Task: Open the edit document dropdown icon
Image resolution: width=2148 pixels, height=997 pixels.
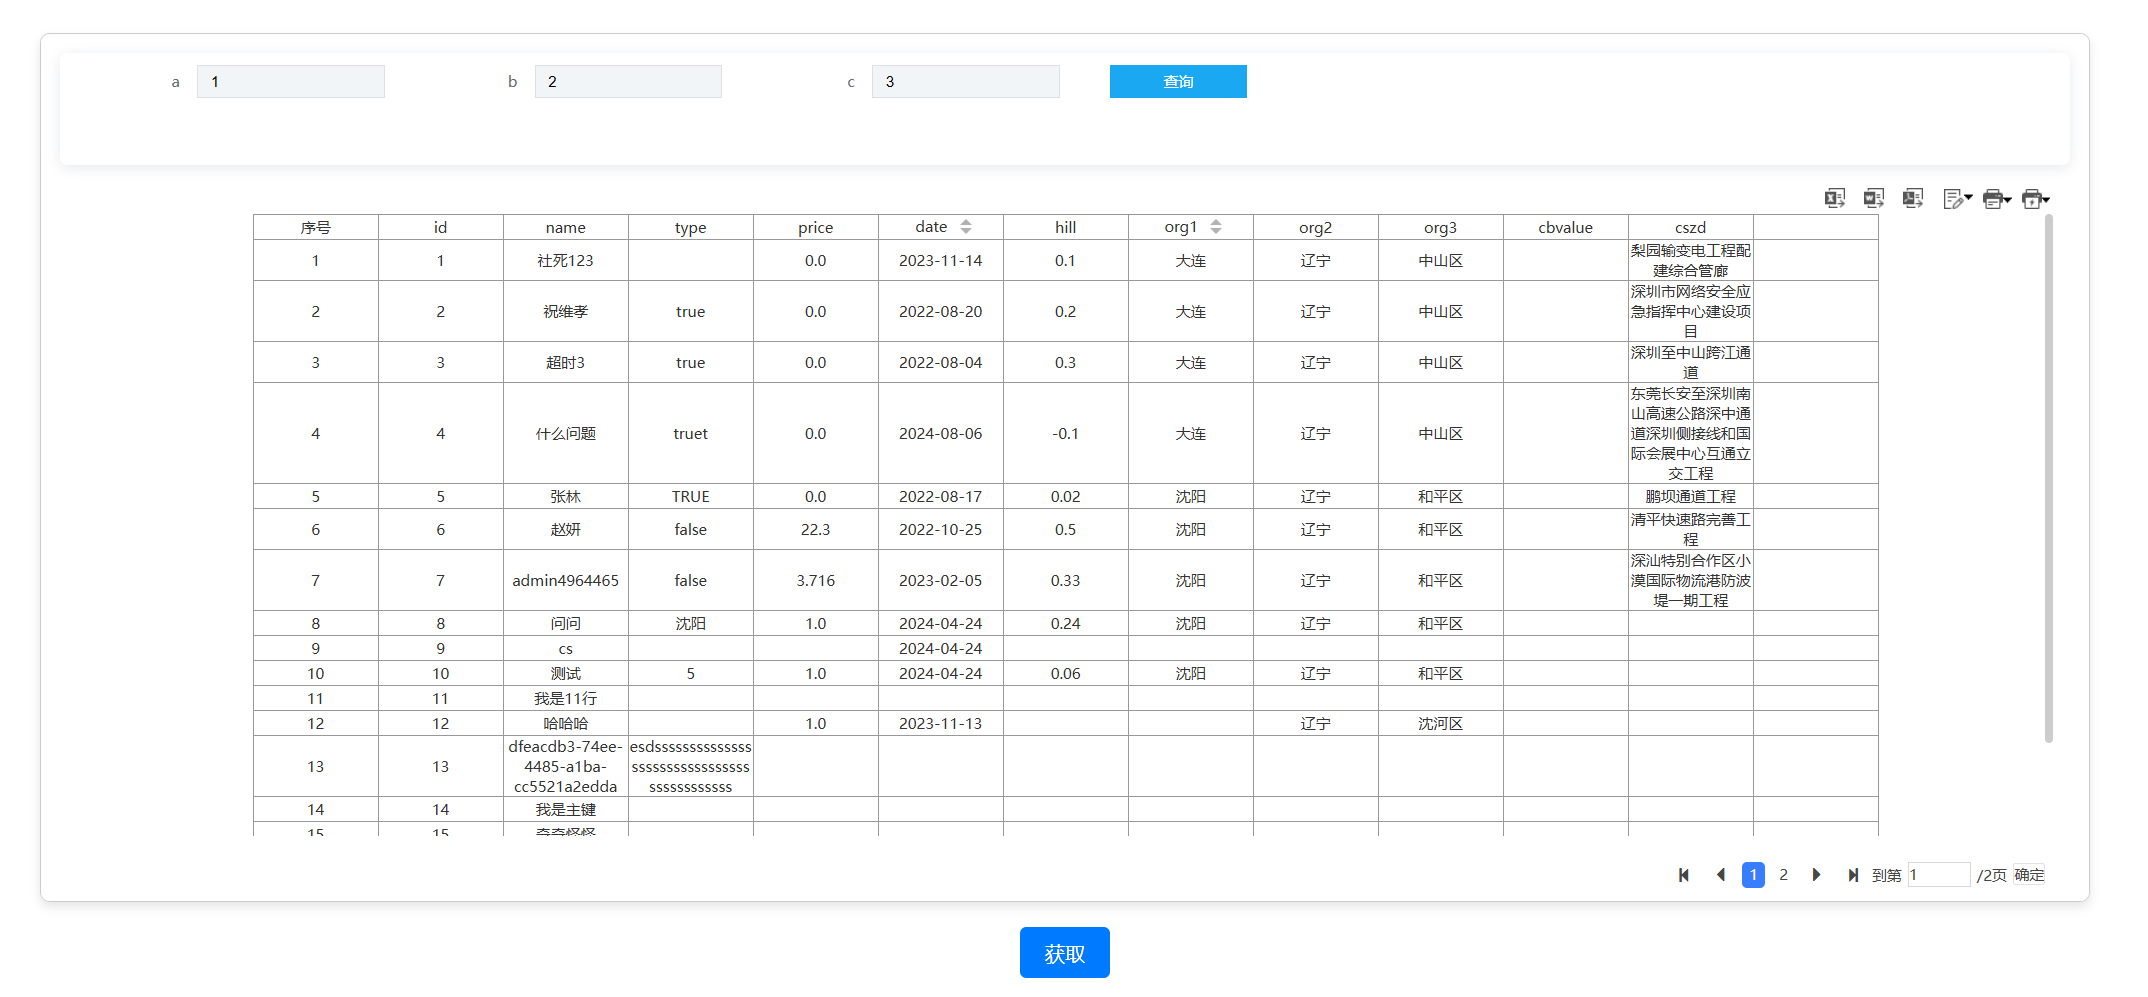Action: pyautogui.click(x=1957, y=199)
